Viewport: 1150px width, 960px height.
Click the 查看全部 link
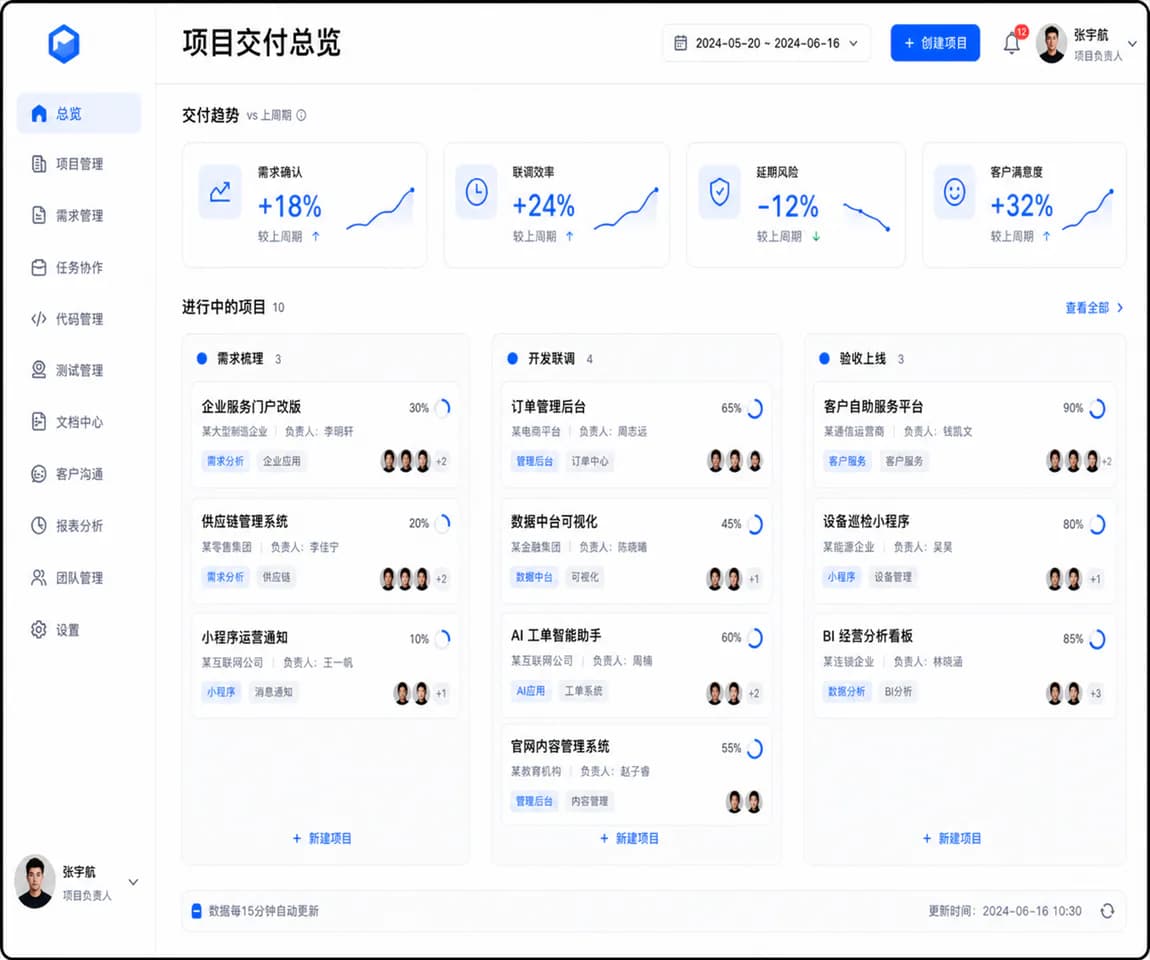tap(1094, 308)
